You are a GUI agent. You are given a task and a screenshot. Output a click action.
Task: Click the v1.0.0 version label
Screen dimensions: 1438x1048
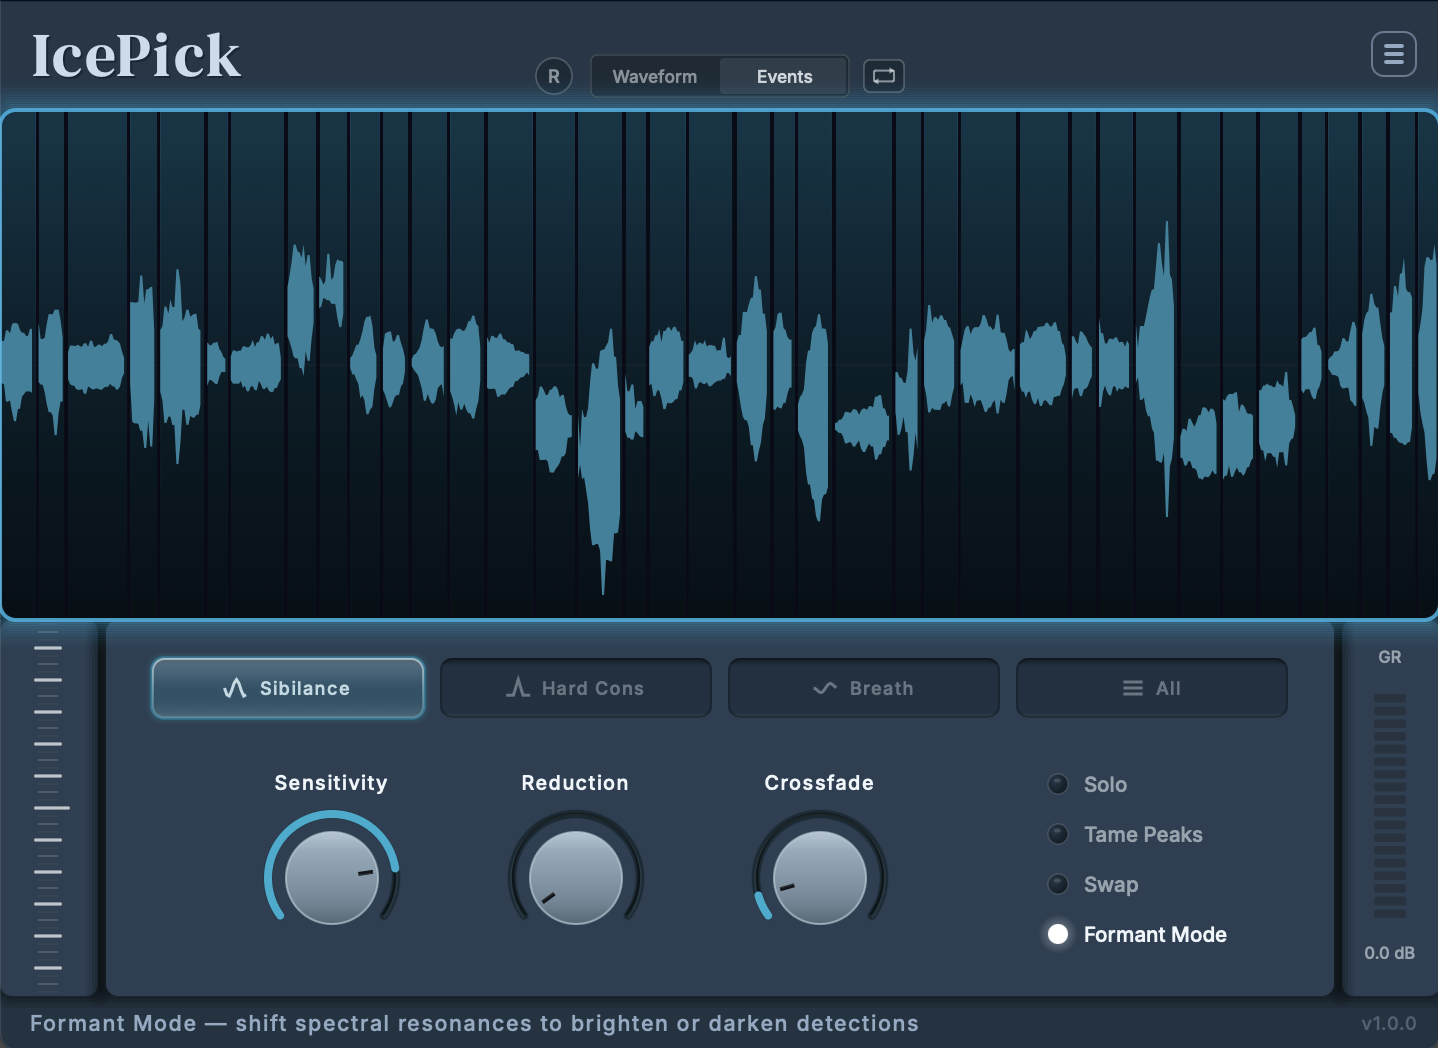1388,1023
